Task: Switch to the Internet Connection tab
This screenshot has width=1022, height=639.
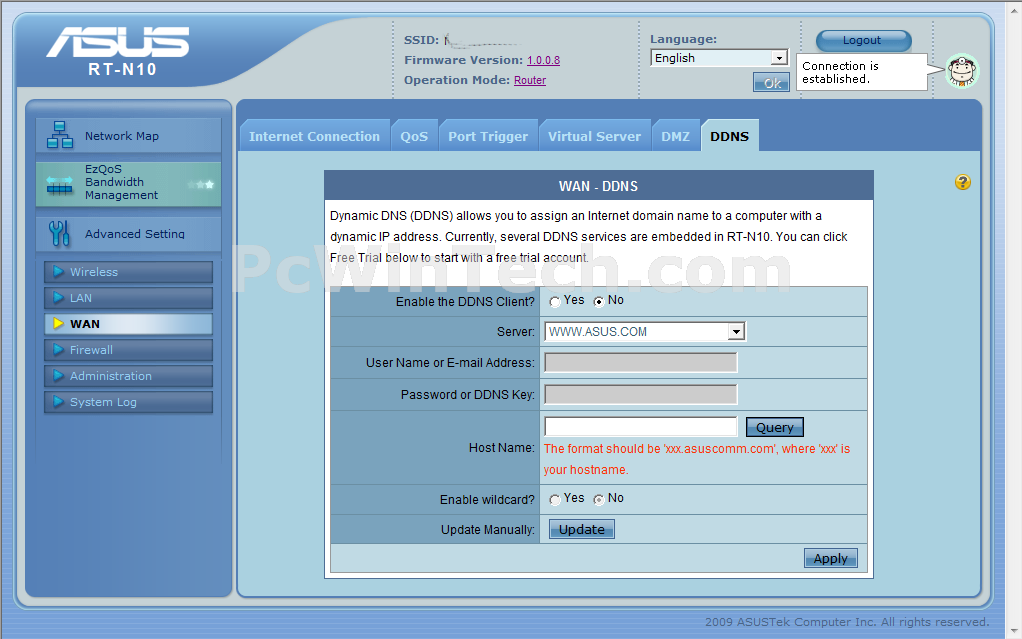Action: click(314, 136)
